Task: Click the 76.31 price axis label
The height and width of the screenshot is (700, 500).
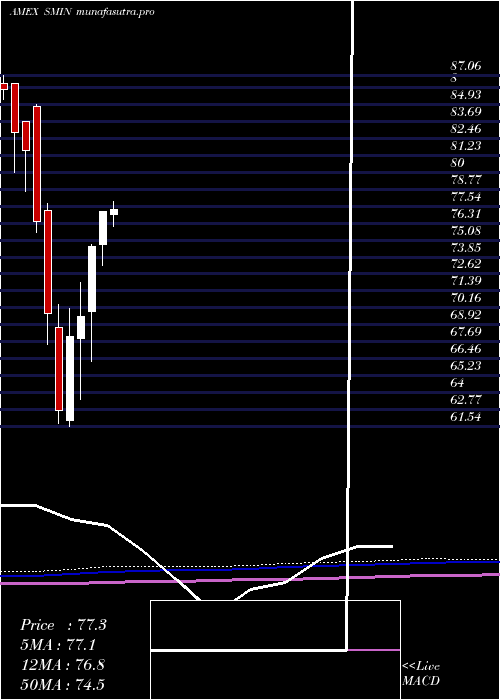Action: pyautogui.click(x=466, y=213)
